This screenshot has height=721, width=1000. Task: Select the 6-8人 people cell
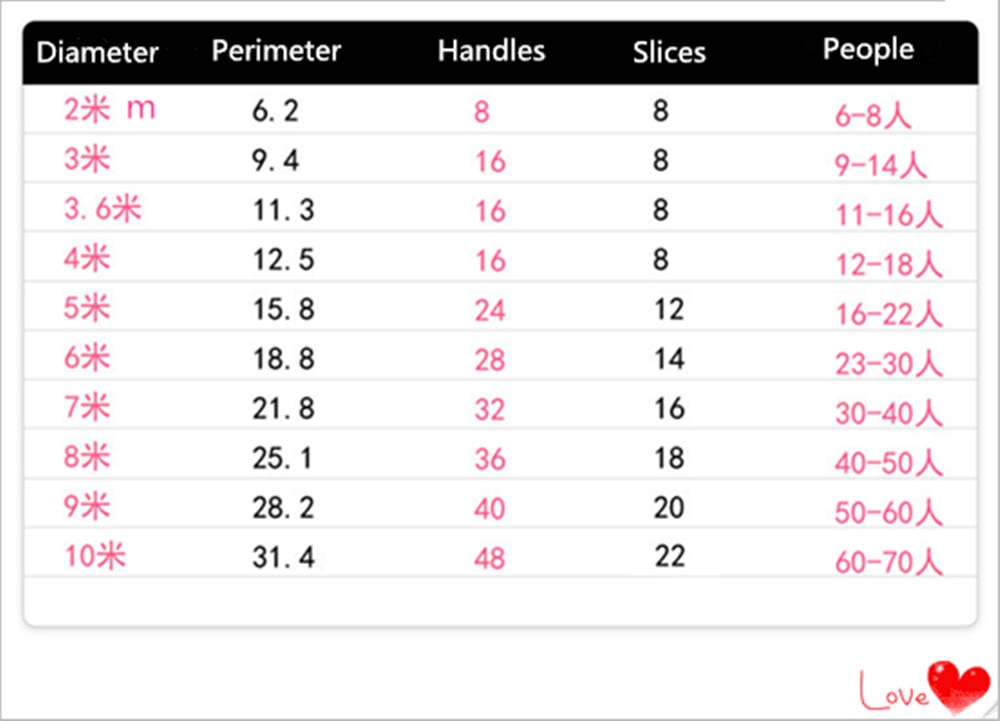pos(873,115)
